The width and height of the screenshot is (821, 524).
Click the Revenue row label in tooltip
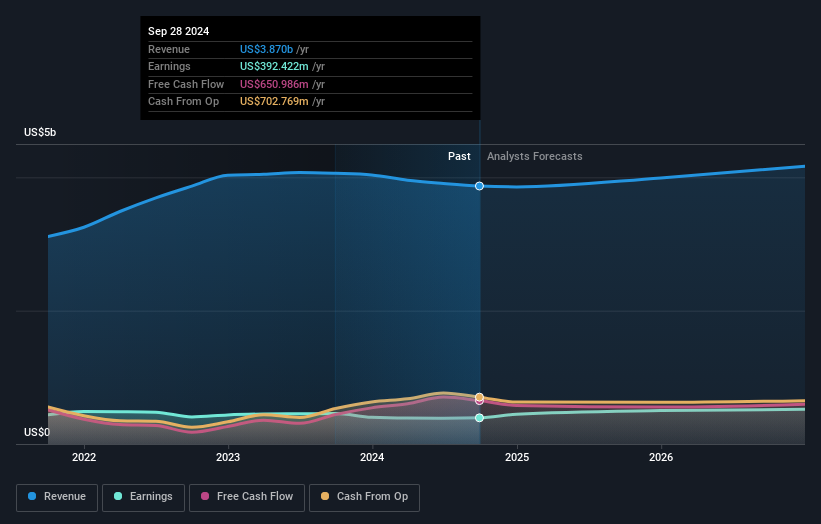[x=169, y=49]
